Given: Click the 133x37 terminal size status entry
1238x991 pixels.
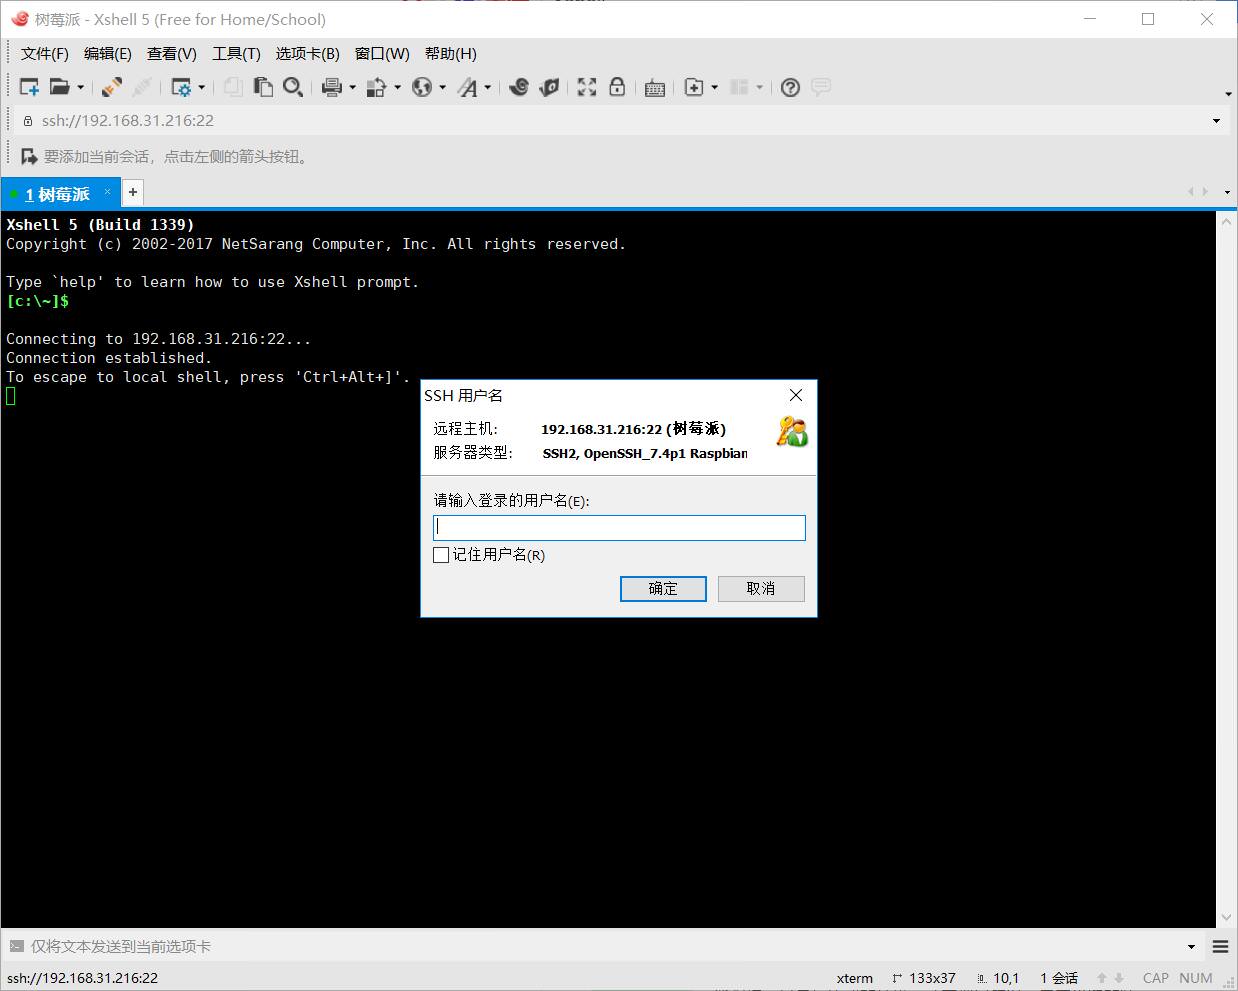Looking at the screenshot, I should click(x=923, y=978).
